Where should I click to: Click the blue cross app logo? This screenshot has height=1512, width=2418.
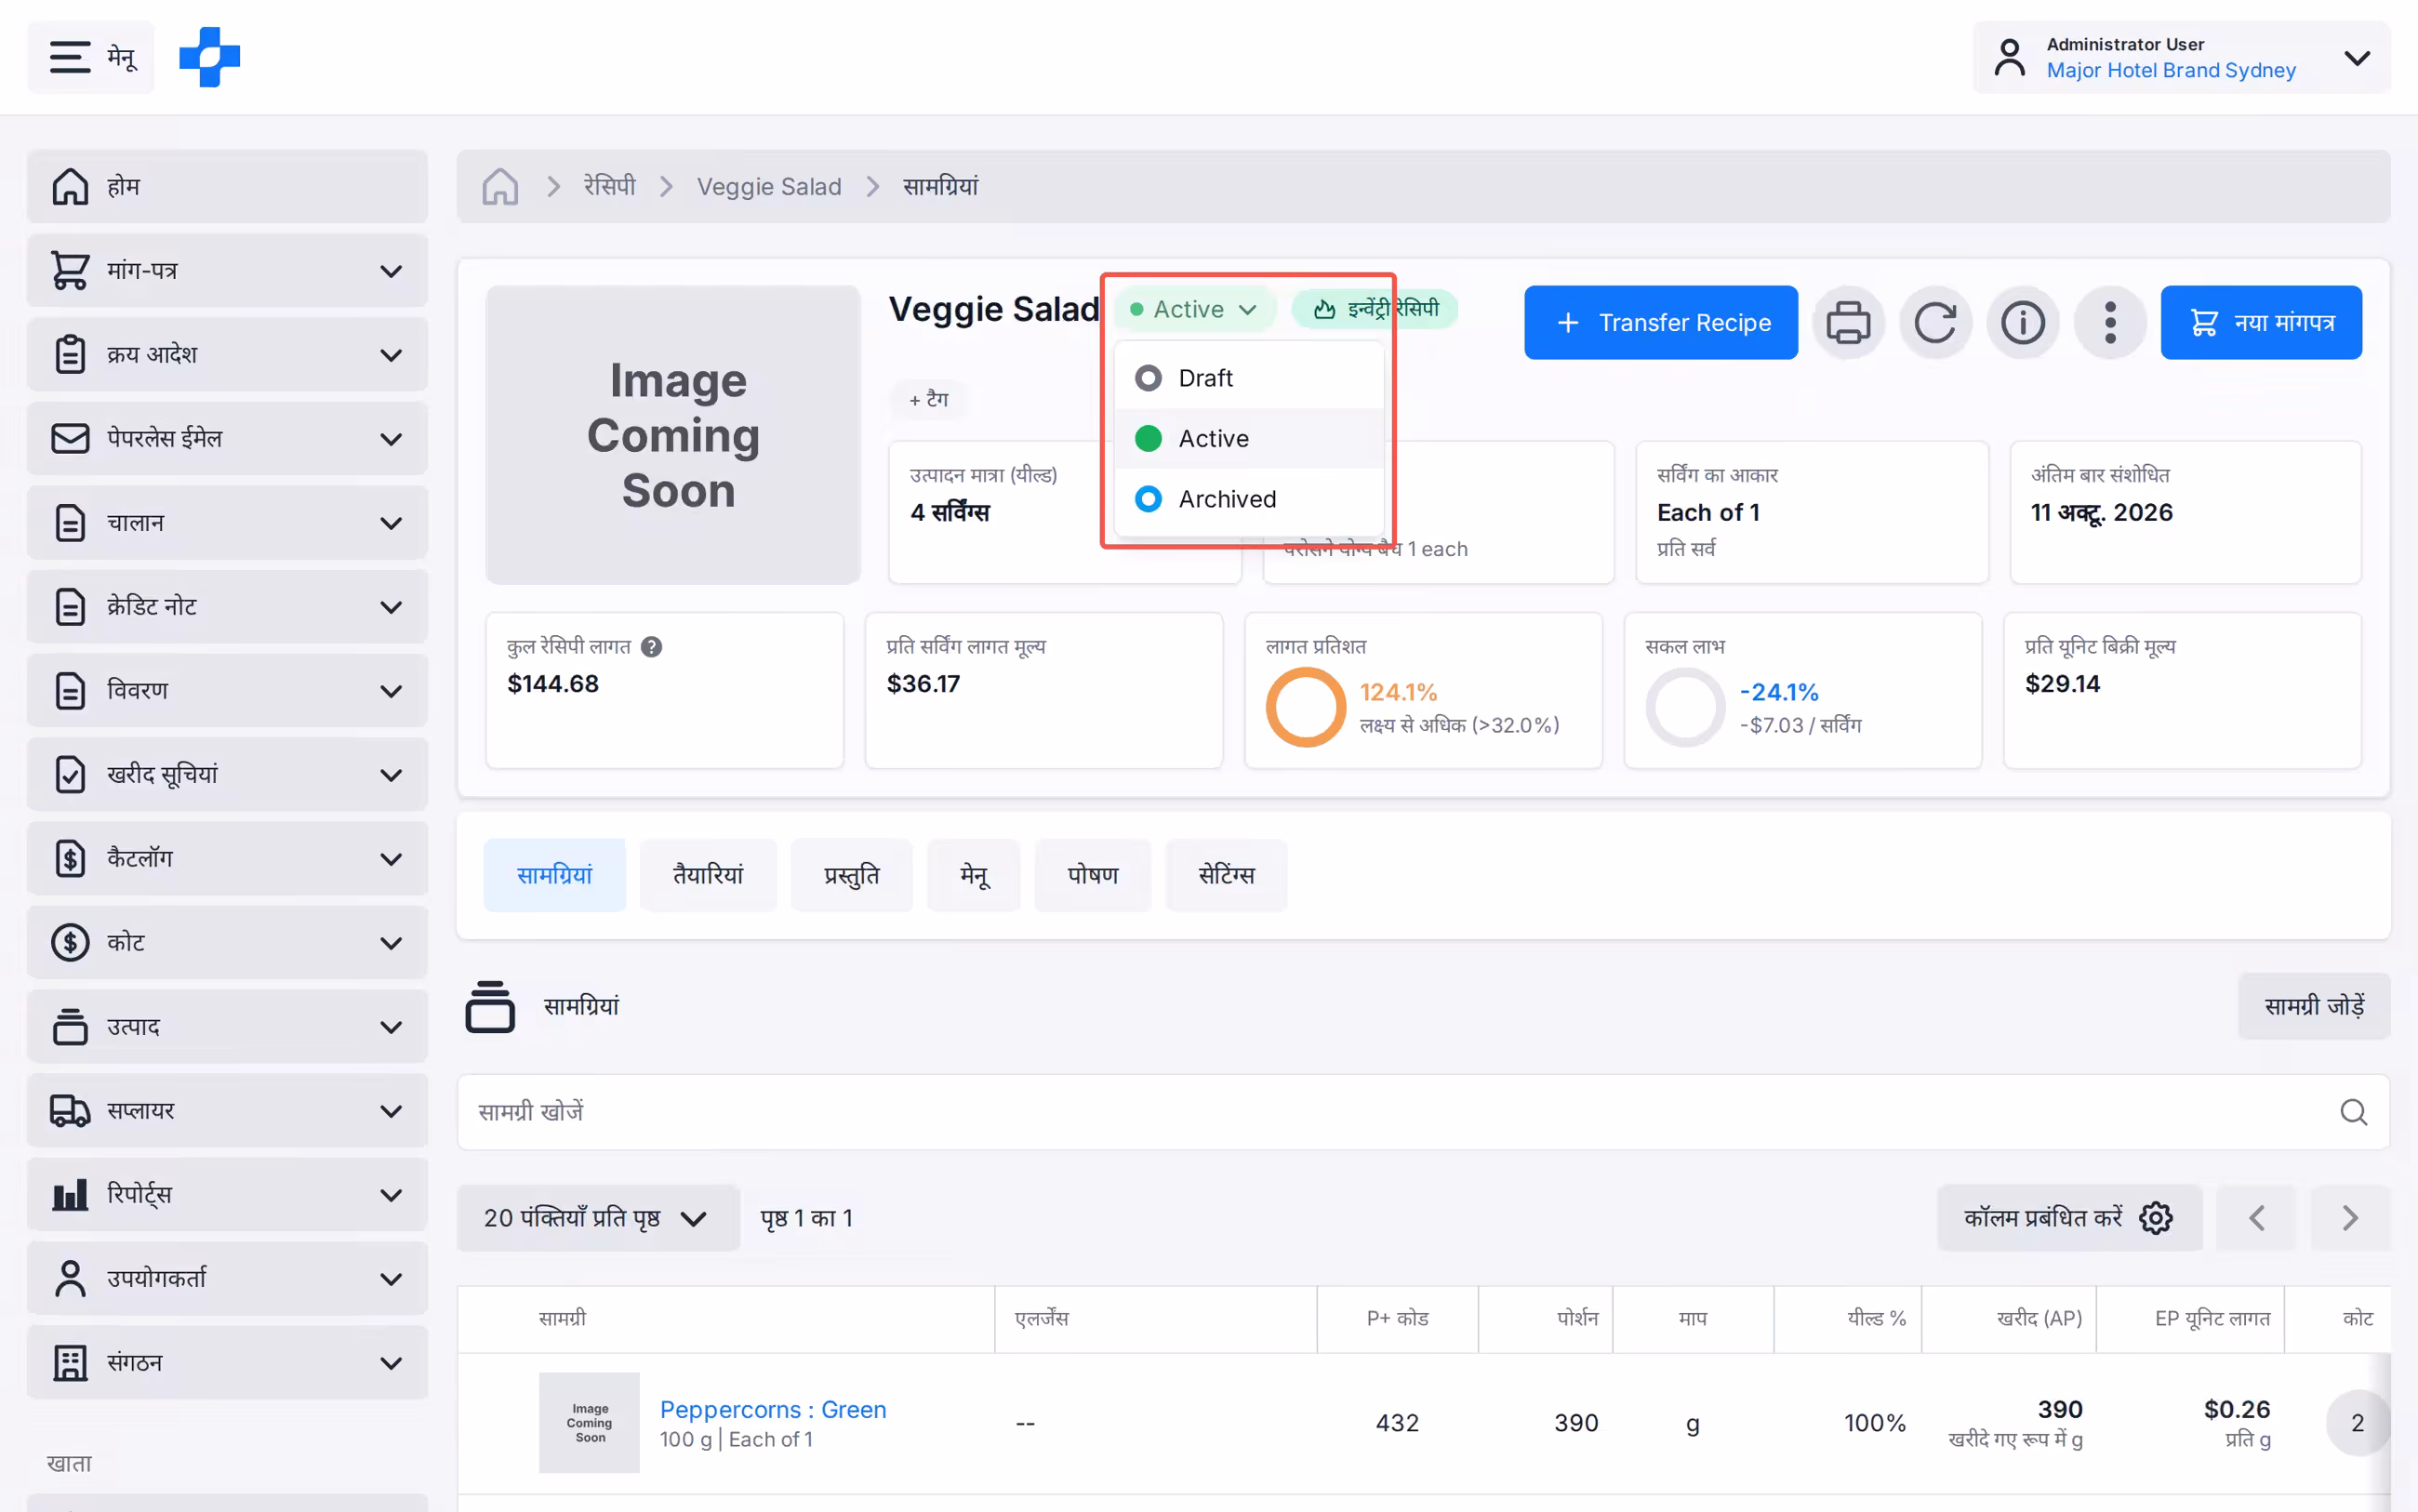point(209,57)
